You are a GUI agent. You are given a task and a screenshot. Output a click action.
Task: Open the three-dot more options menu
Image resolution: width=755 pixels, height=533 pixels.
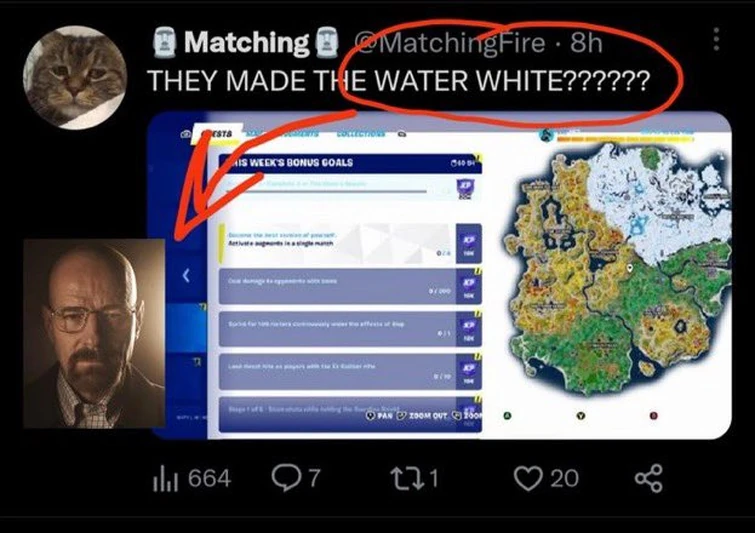click(x=716, y=39)
